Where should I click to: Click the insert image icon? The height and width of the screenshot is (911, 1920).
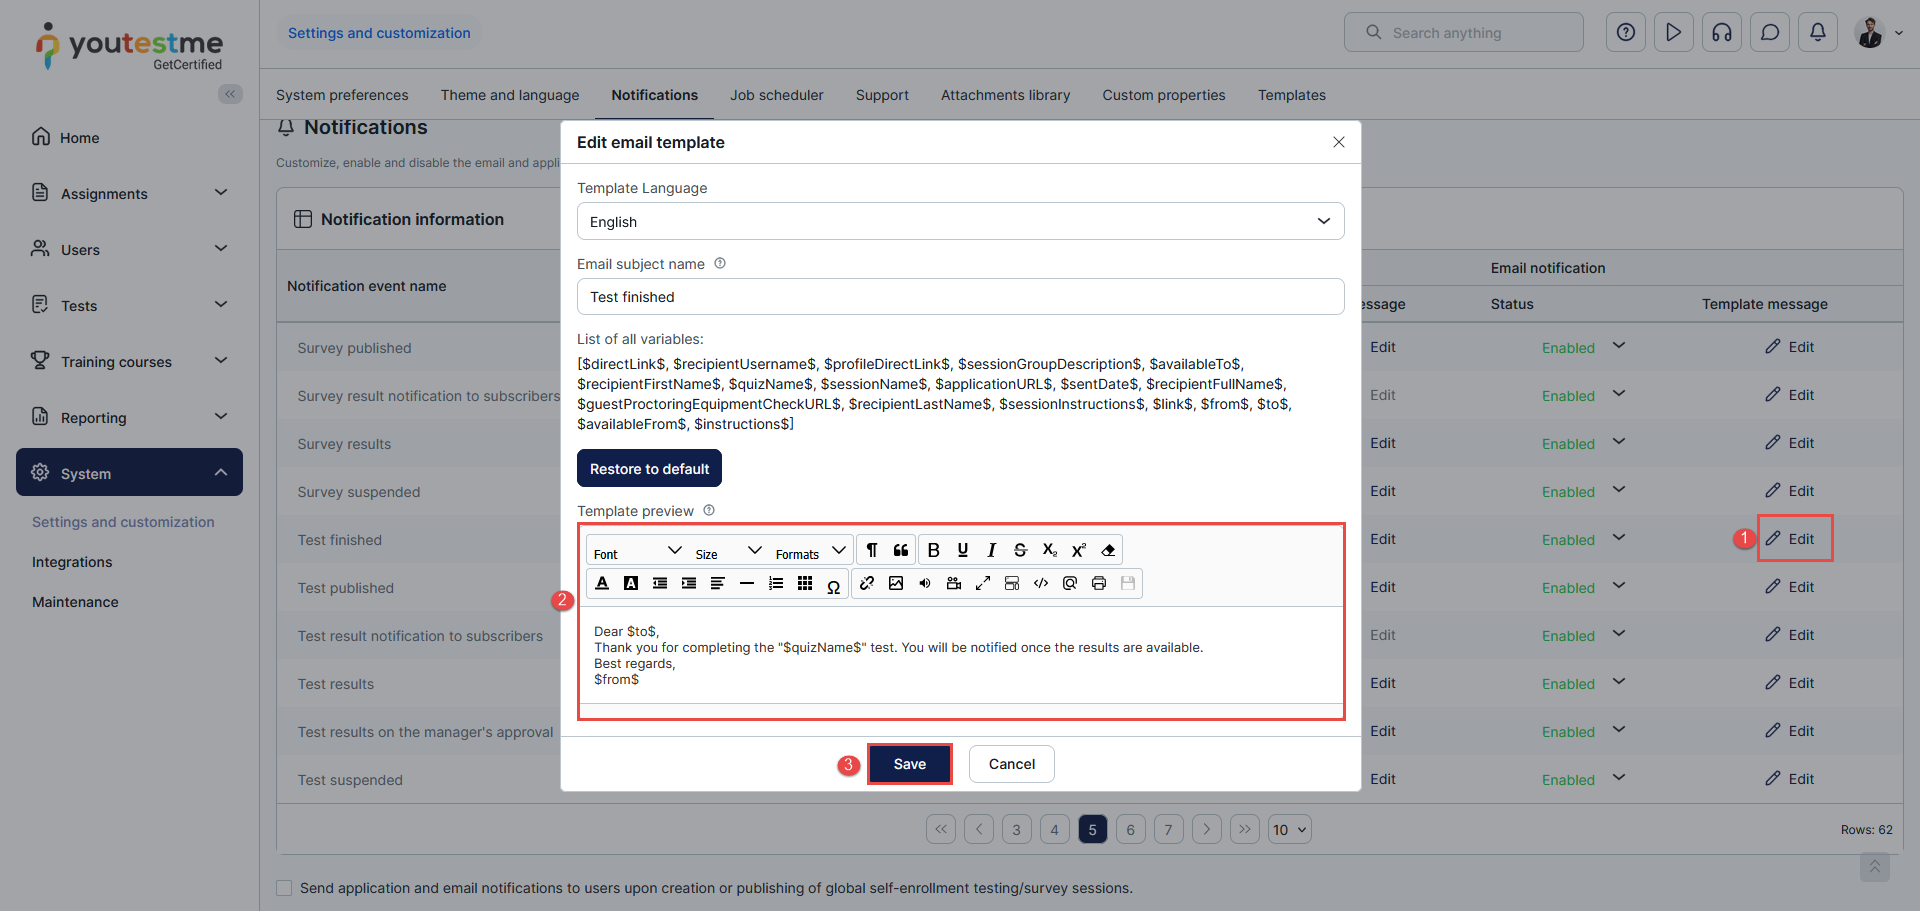[896, 584]
